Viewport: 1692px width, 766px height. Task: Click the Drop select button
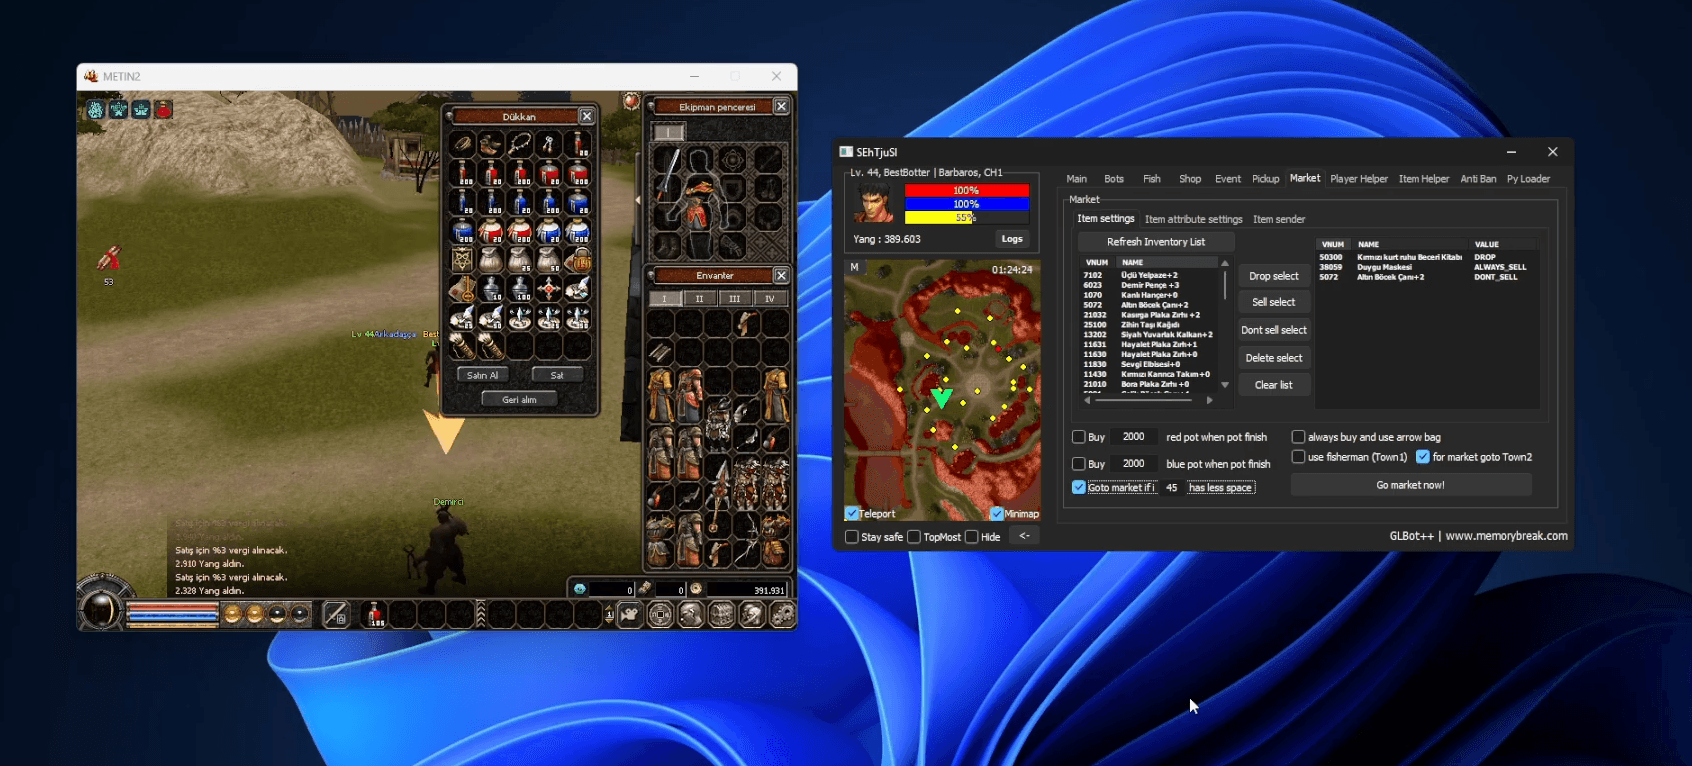pyautogui.click(x=1274, y=276)
